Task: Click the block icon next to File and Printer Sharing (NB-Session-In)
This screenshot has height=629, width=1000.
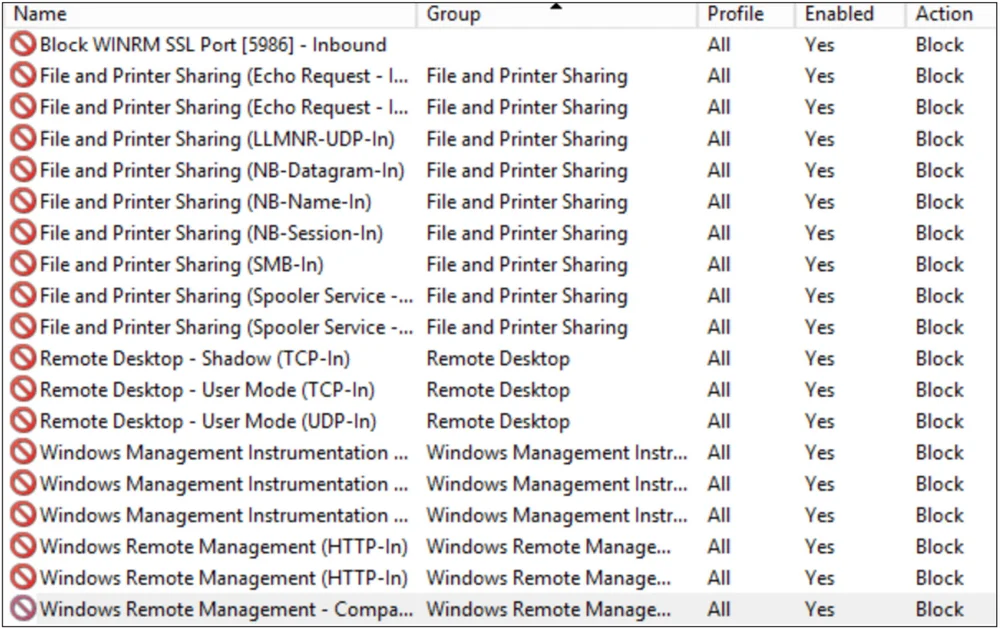Action: pos(24,233)
